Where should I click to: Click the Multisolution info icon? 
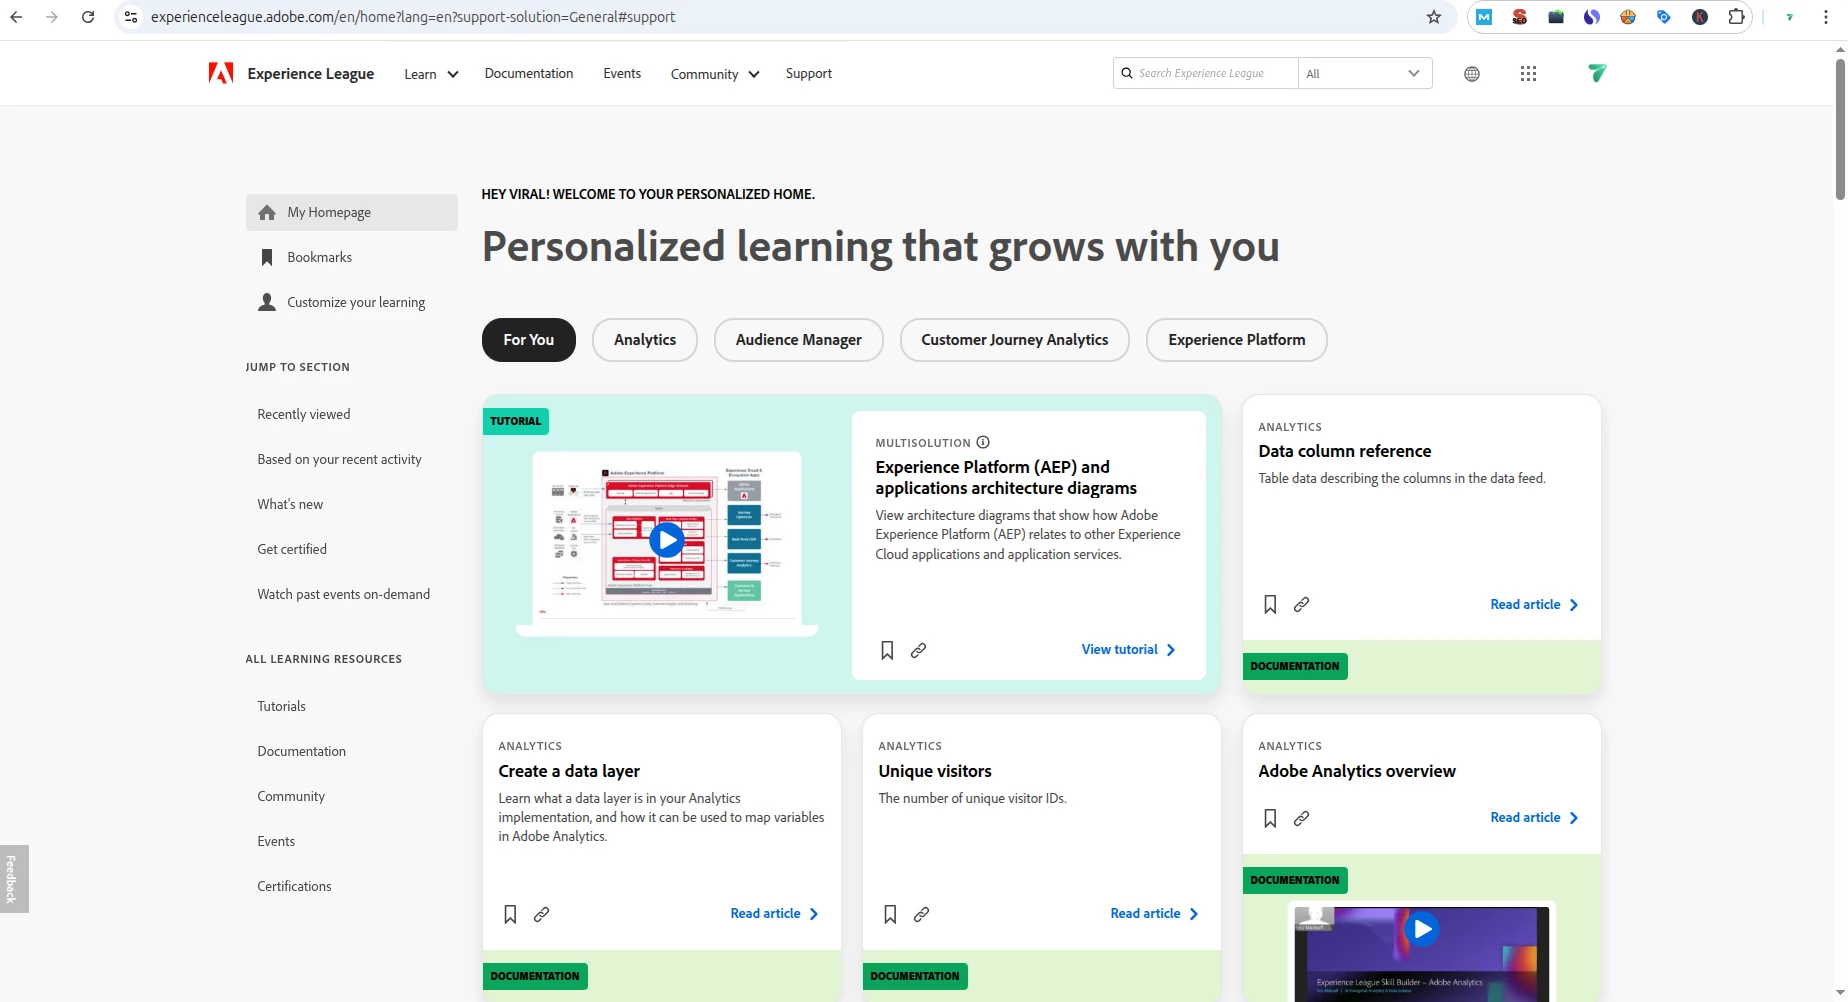click(983, 442)
